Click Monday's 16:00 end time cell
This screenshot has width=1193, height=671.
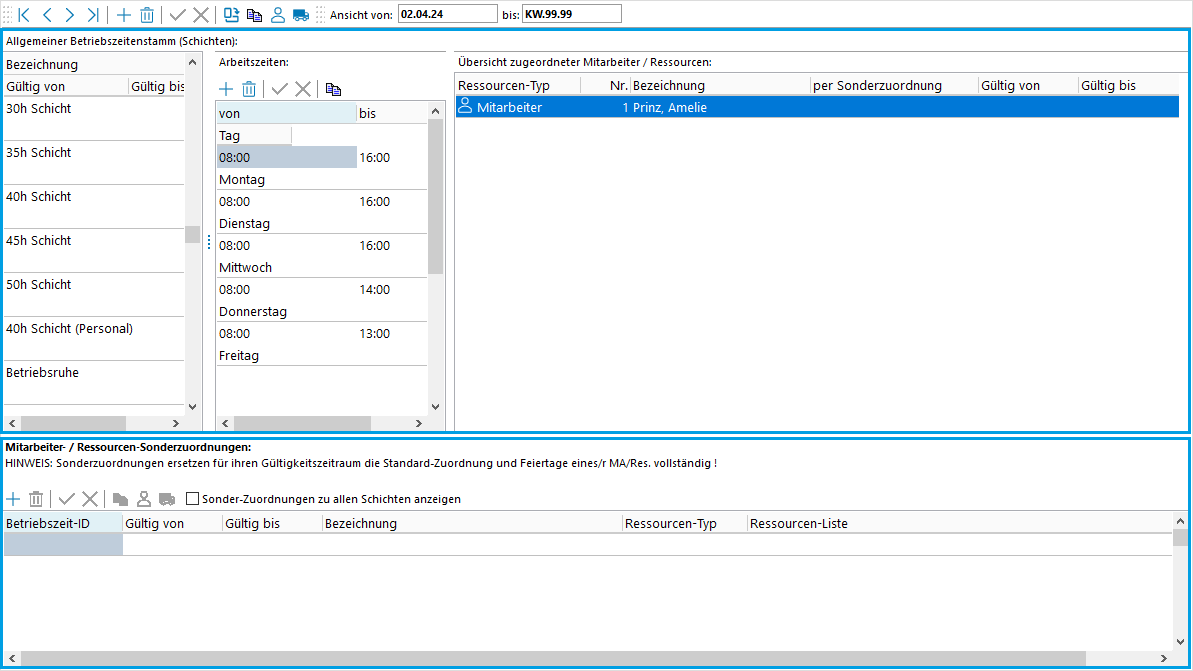pos(375,158)
